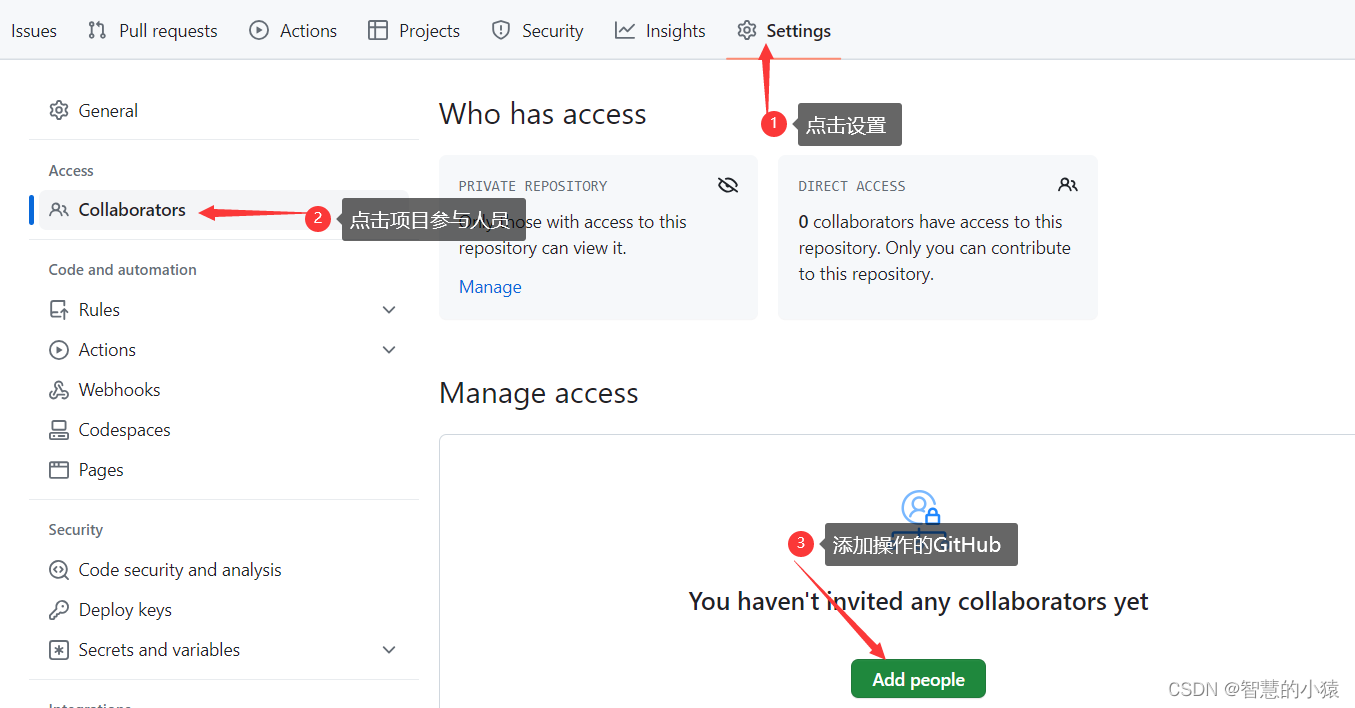Select the Collaborators people icon in sidebar

[60, 210]
